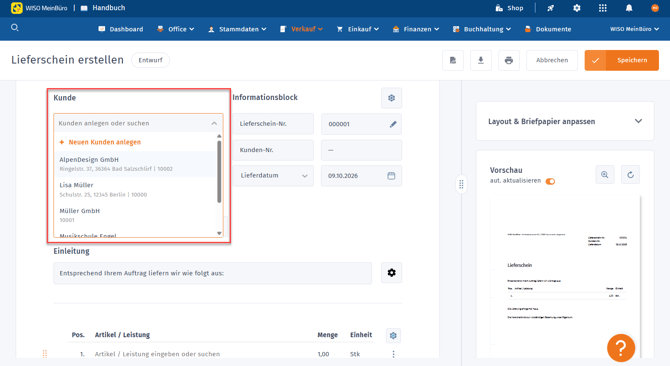Open settings gear in top bar
The width and height of the screenshot is (670, 366).
tap(577, 8)
